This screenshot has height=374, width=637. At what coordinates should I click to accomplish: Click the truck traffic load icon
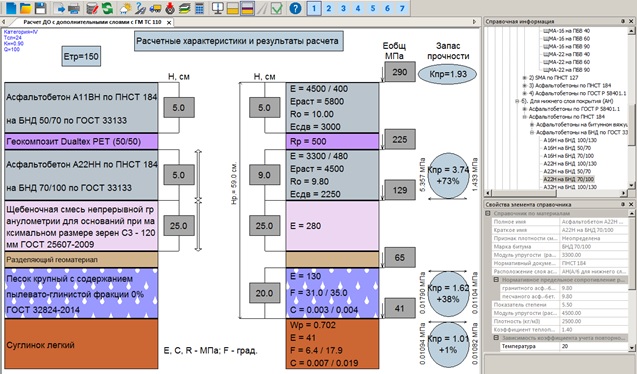(155, 8)
